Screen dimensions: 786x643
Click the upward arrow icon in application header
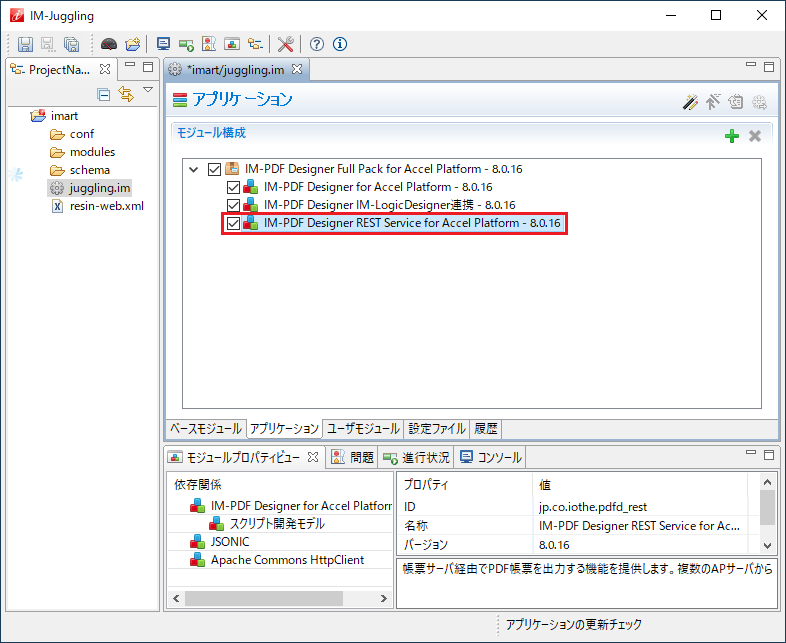713,102
